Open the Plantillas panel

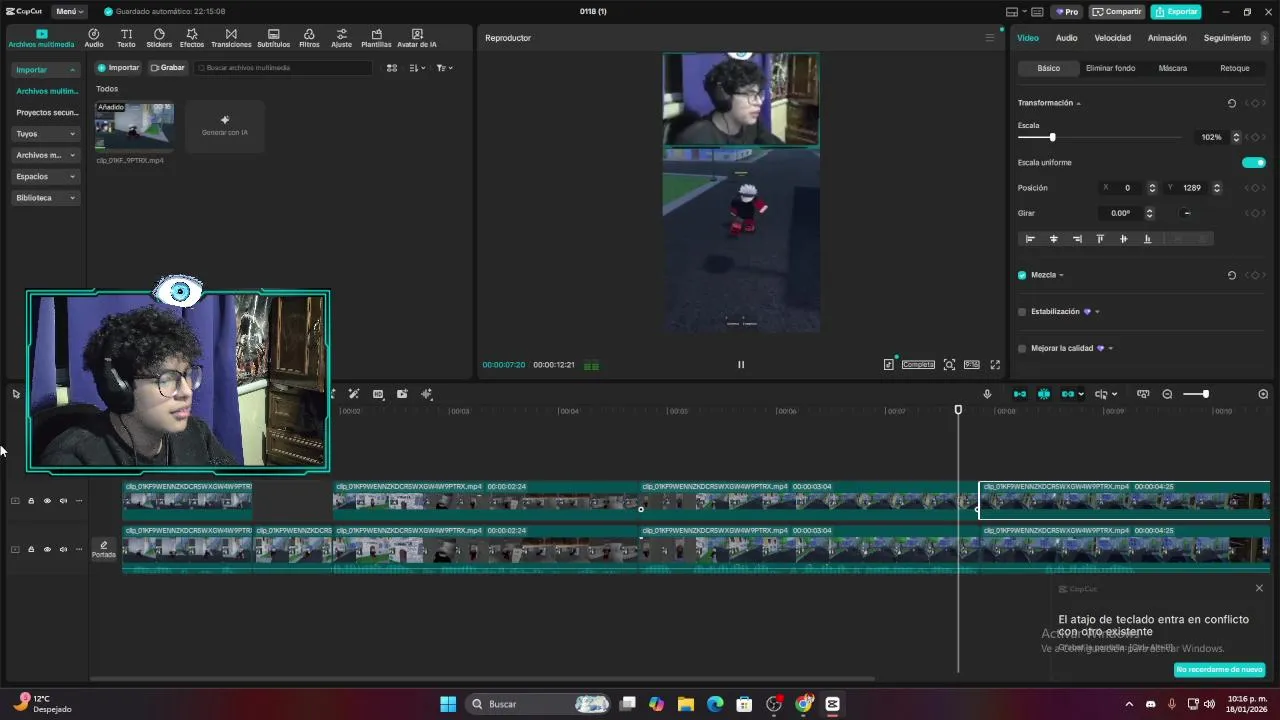tap(376, 38)
